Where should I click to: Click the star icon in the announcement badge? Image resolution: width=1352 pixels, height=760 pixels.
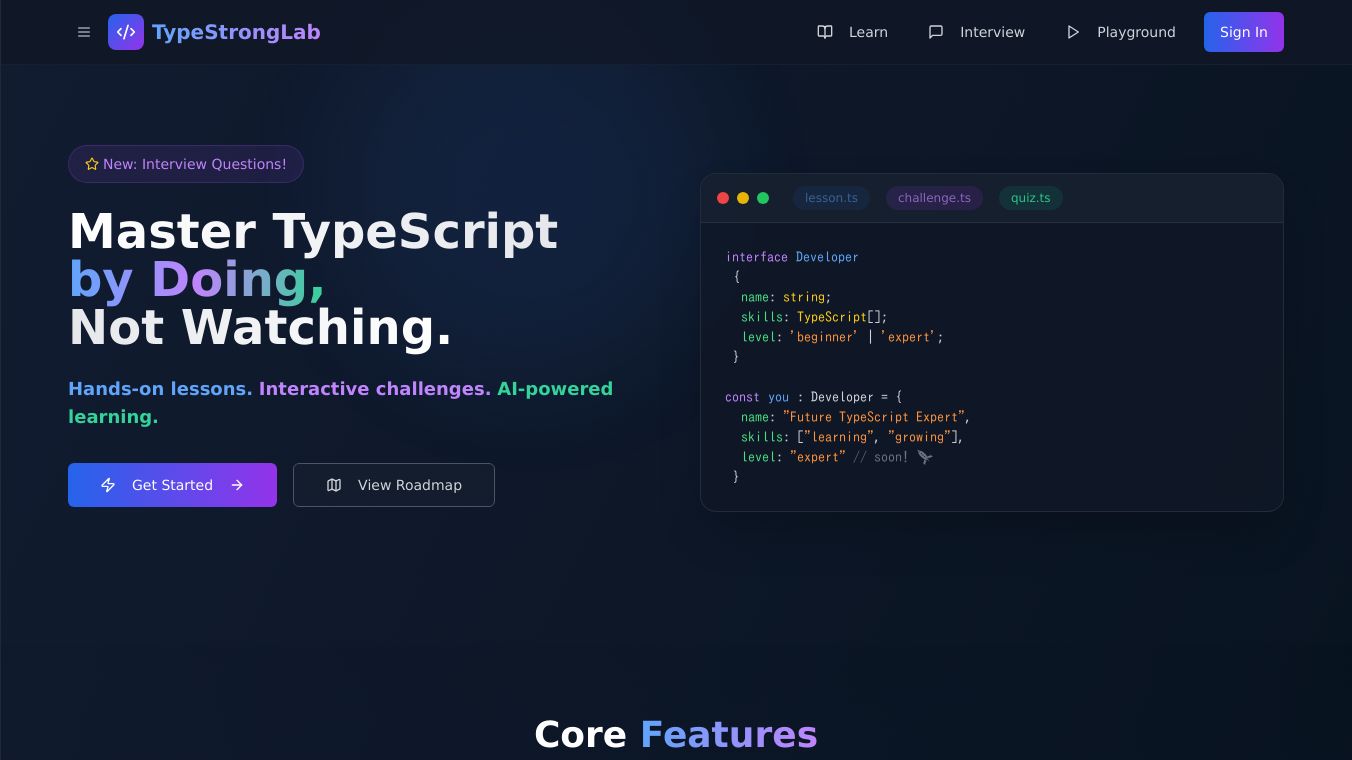[92, 164]
